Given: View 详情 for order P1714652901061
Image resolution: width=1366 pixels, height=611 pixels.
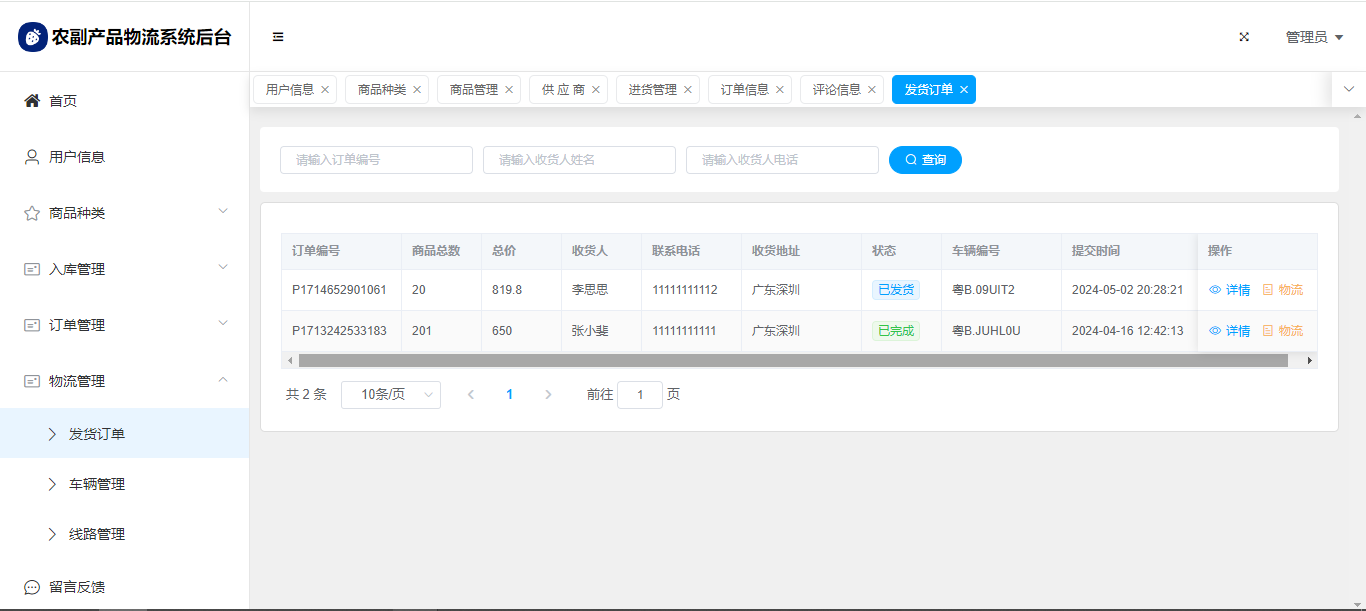Looking at the screenshot, I should [1230, 290].
